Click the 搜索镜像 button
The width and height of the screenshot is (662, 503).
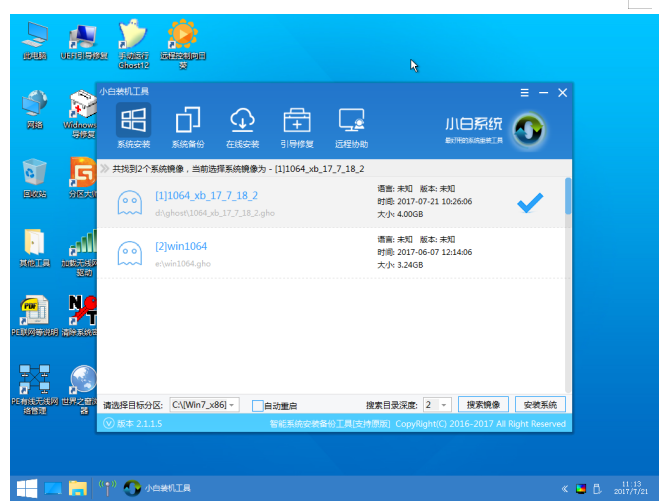483,405
